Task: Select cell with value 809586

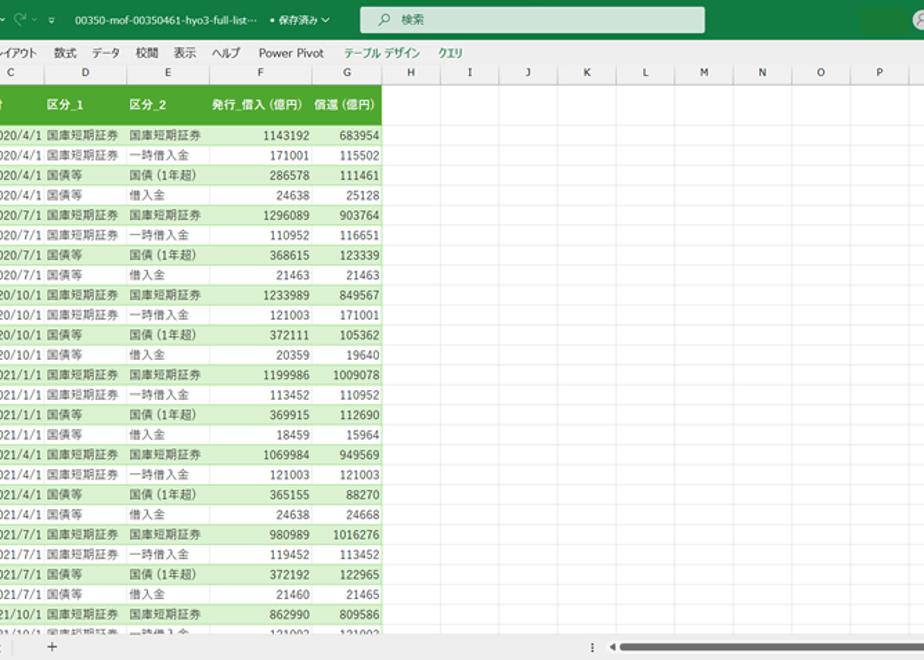Action: (x=347, y=615)
